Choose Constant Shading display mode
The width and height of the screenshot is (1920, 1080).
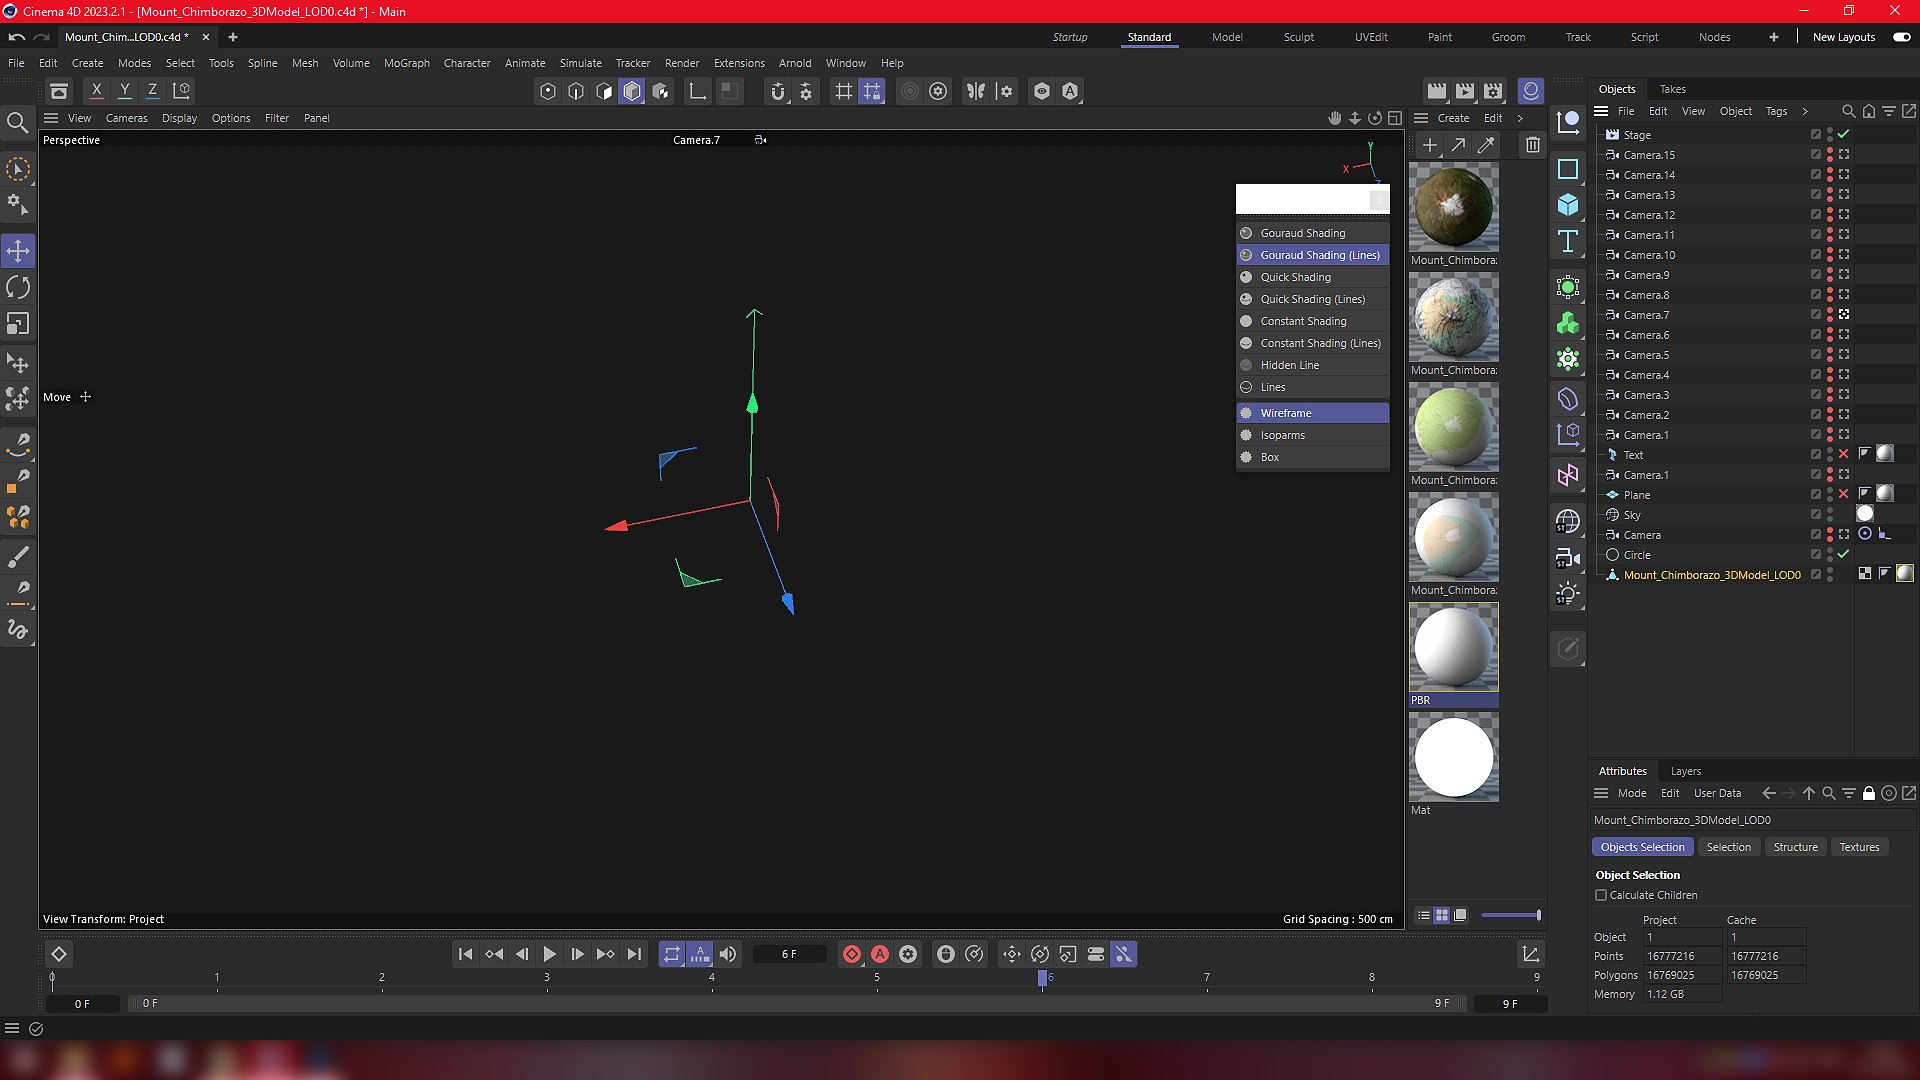(1312, 321)
